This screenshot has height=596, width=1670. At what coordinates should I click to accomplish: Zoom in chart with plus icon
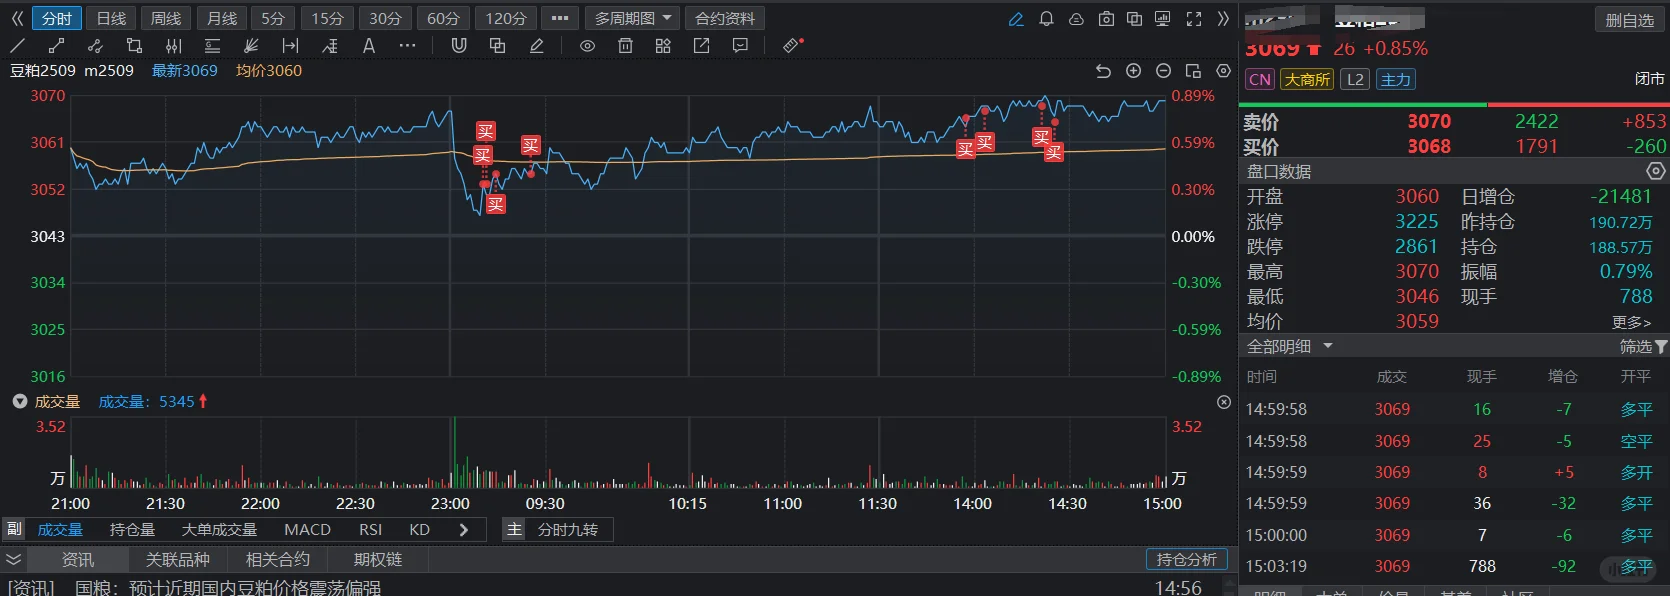(1133, 71)
